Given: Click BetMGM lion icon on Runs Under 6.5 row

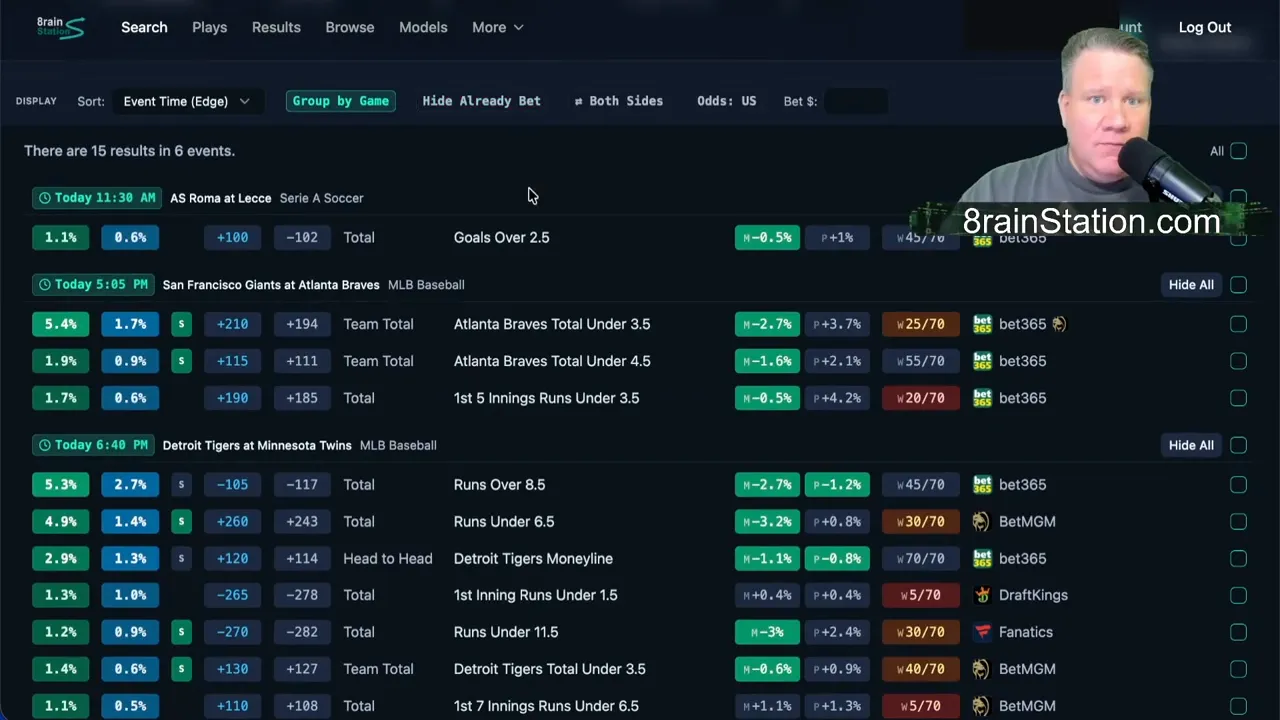Looking at the screenshot, I should tap(981, 522).
